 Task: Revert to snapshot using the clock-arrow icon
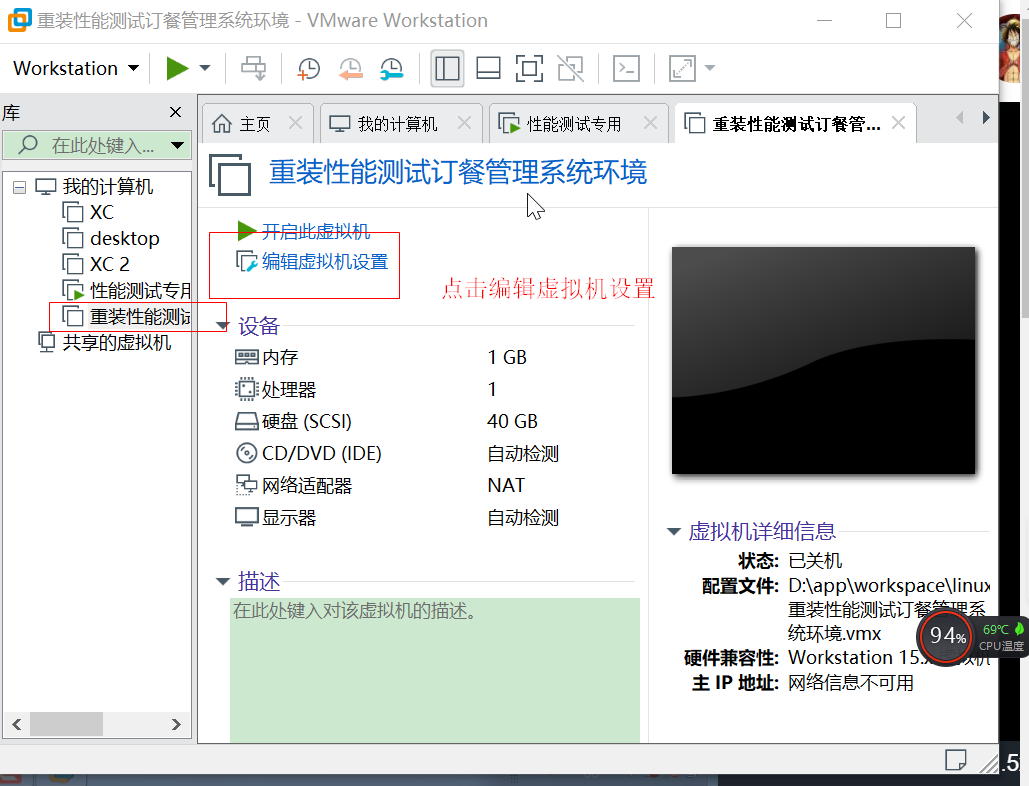[x=350, y=68]
